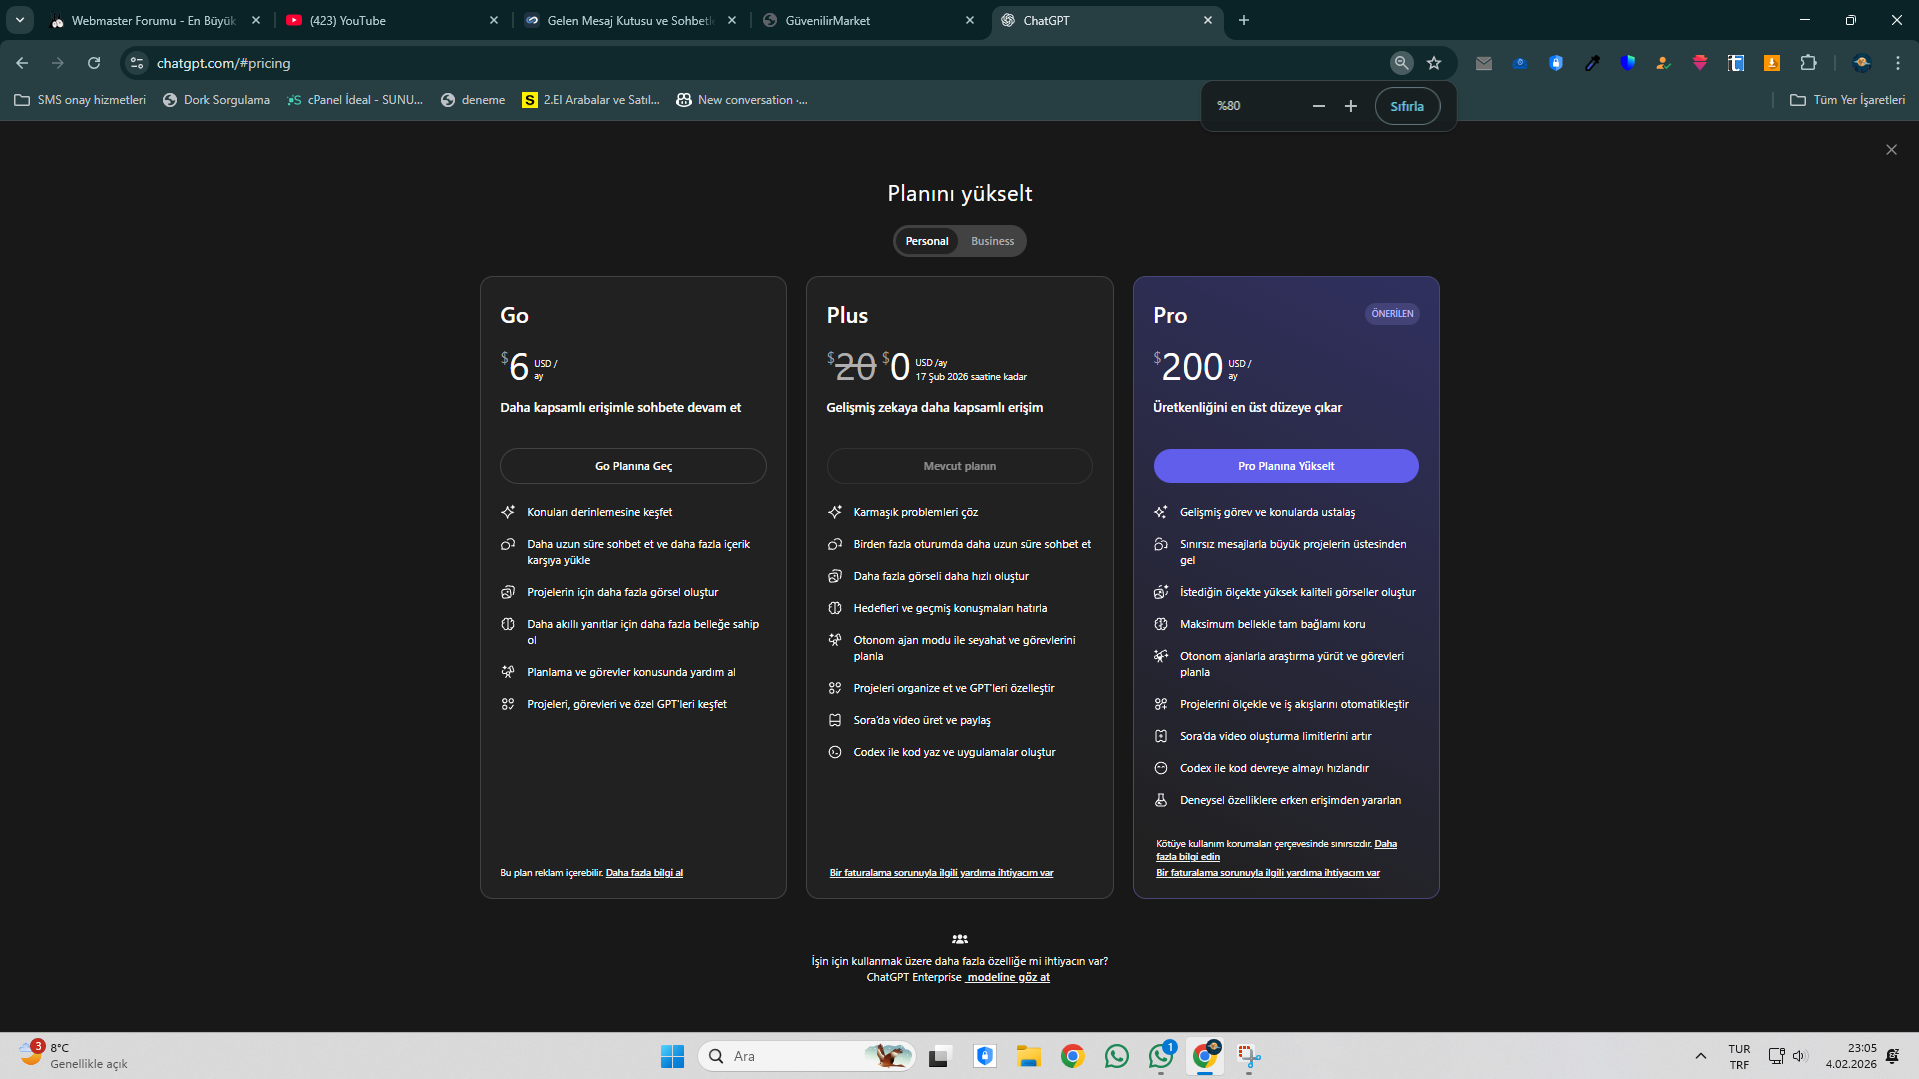
Task: Upgrade with Pro Planına Yükselt button
Action: 1286,466
